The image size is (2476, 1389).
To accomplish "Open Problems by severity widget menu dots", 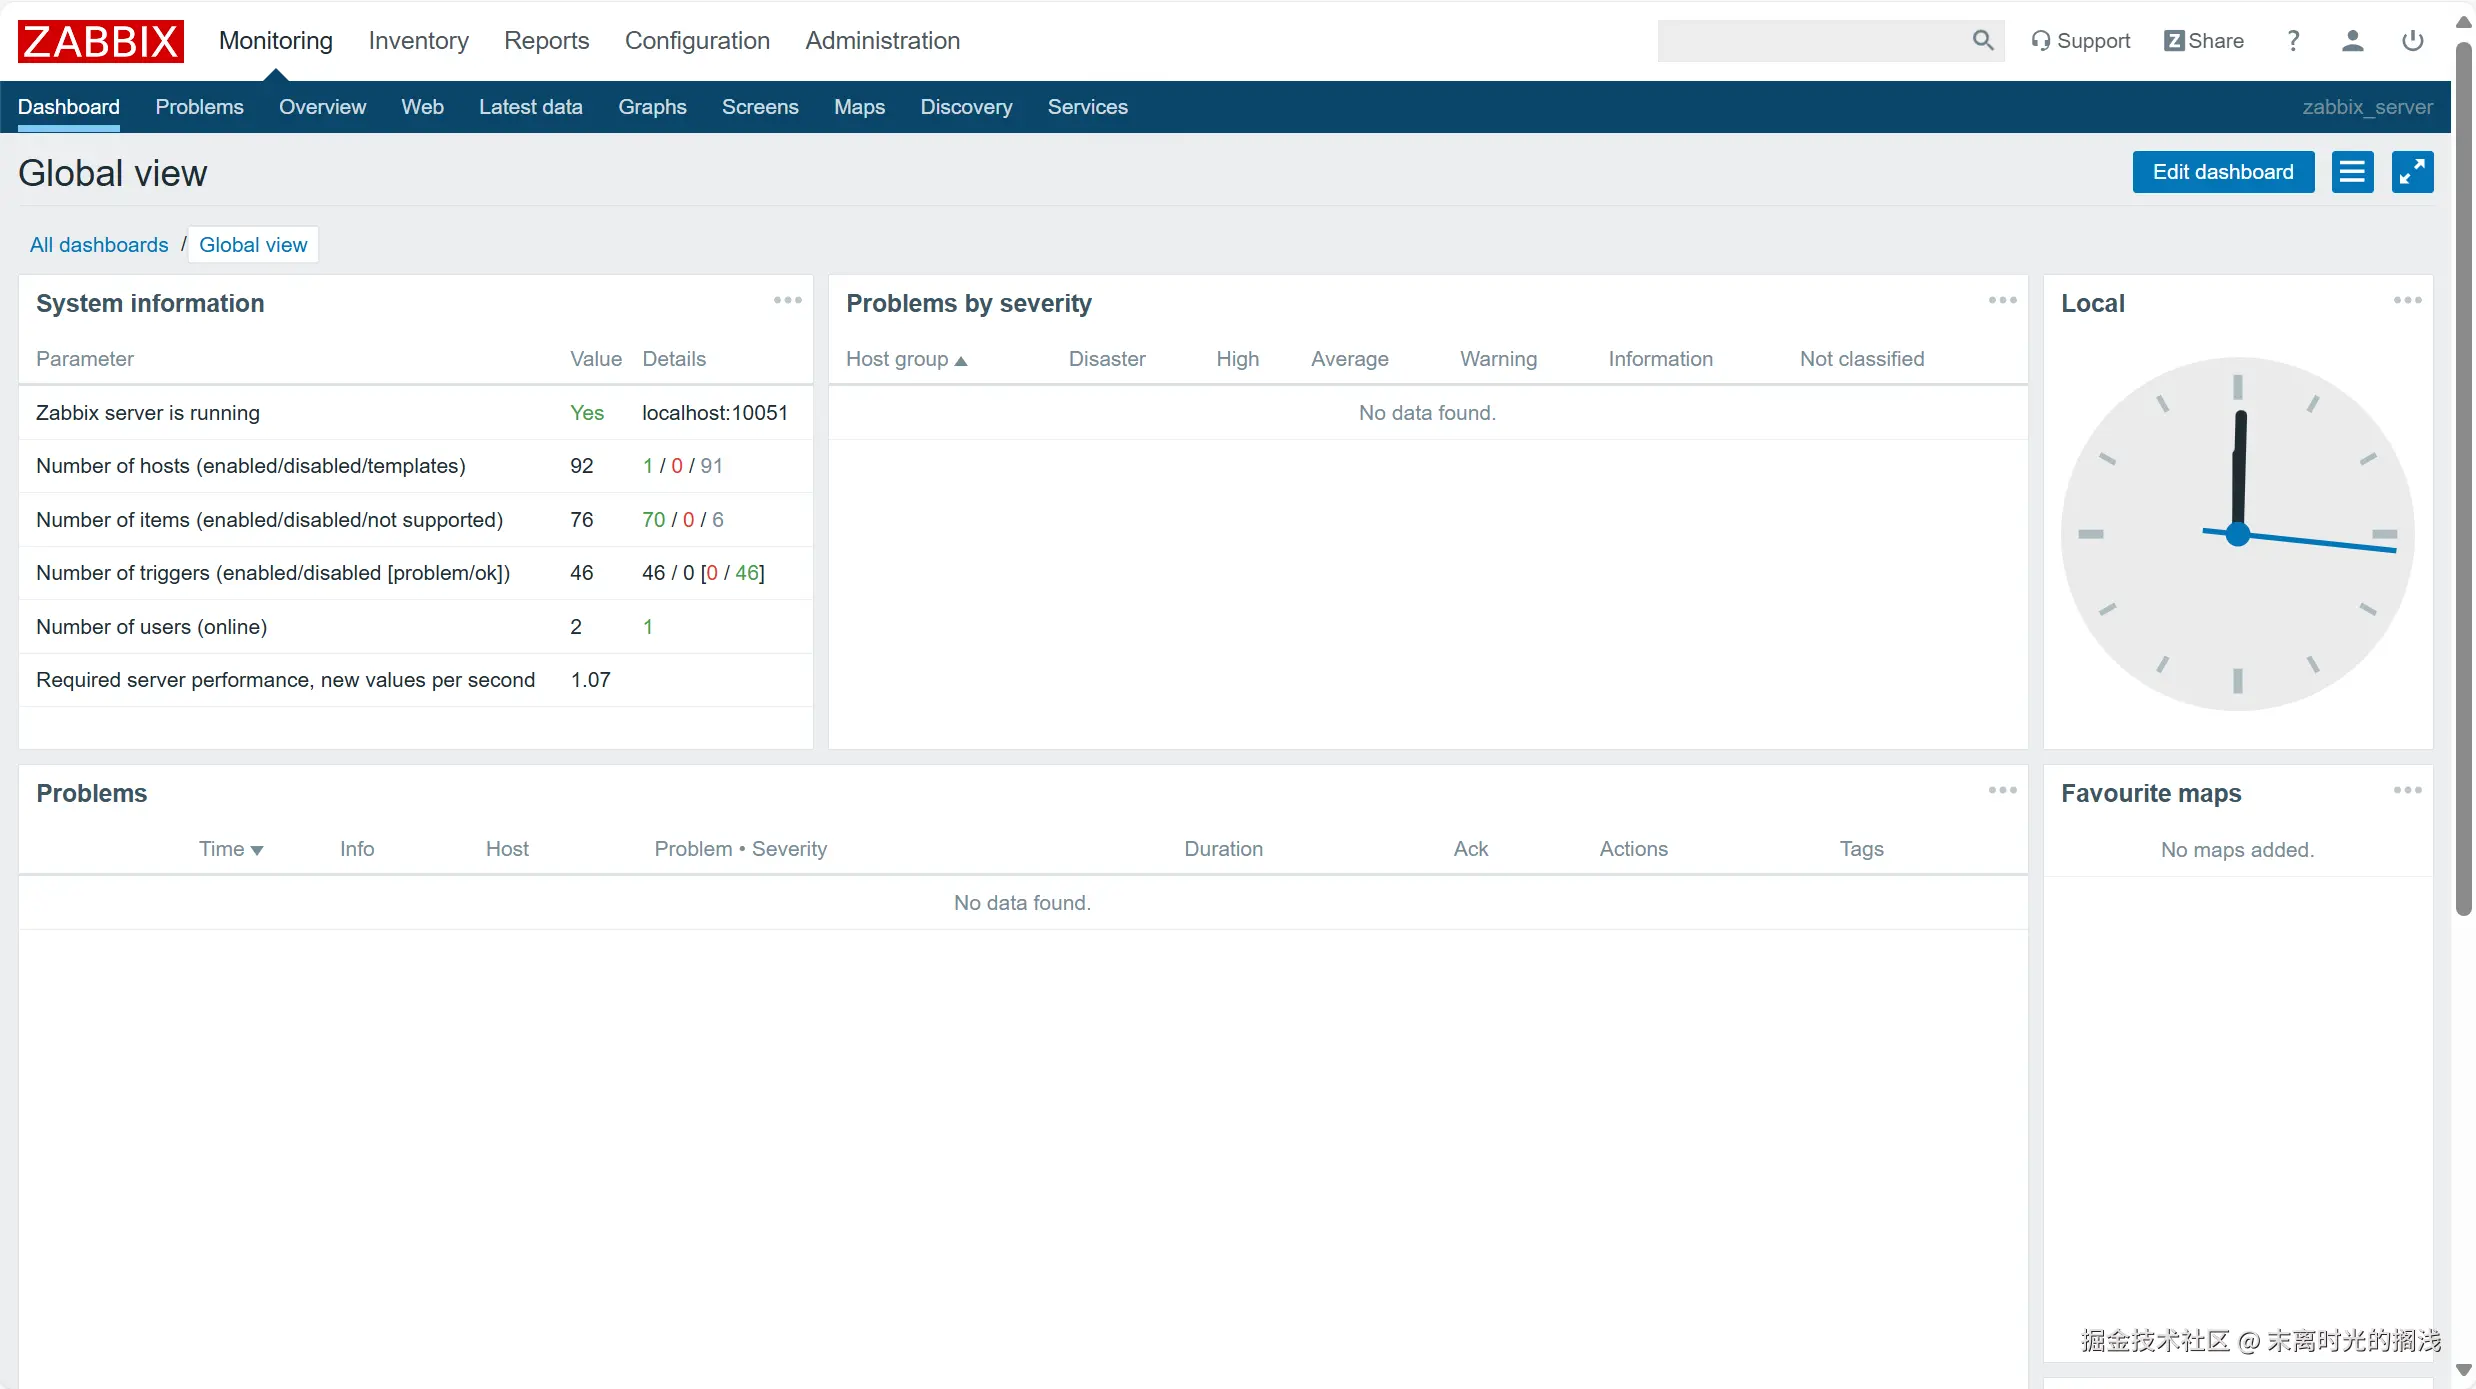I will click(x=2002, y=300).
